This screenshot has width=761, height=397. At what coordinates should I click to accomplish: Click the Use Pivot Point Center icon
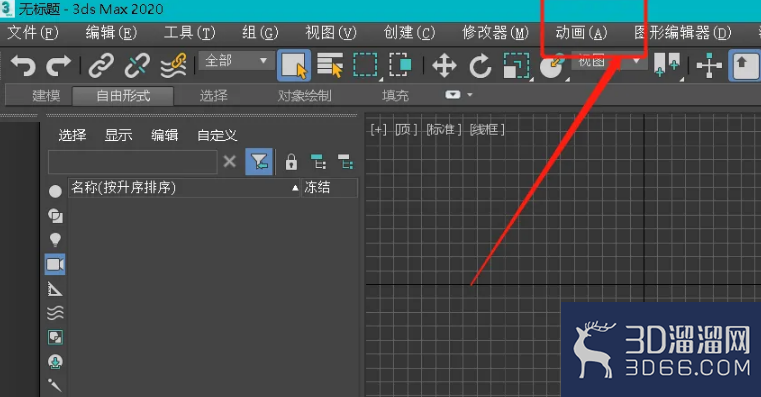667,66
